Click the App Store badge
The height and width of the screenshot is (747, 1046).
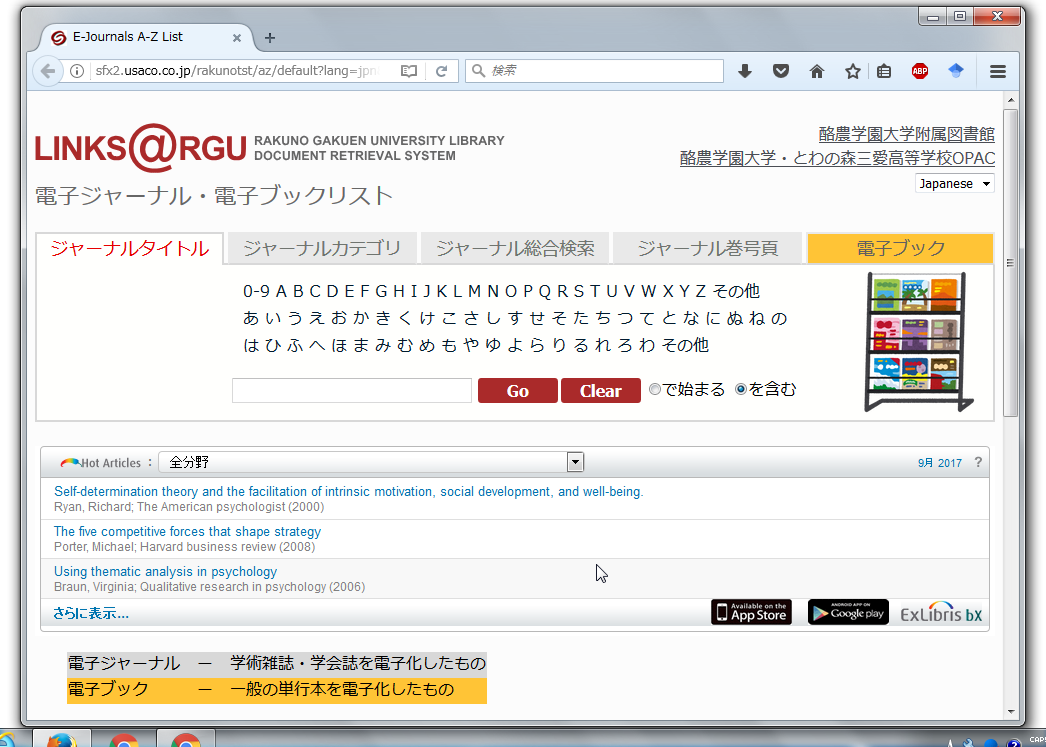pos(751,612)
